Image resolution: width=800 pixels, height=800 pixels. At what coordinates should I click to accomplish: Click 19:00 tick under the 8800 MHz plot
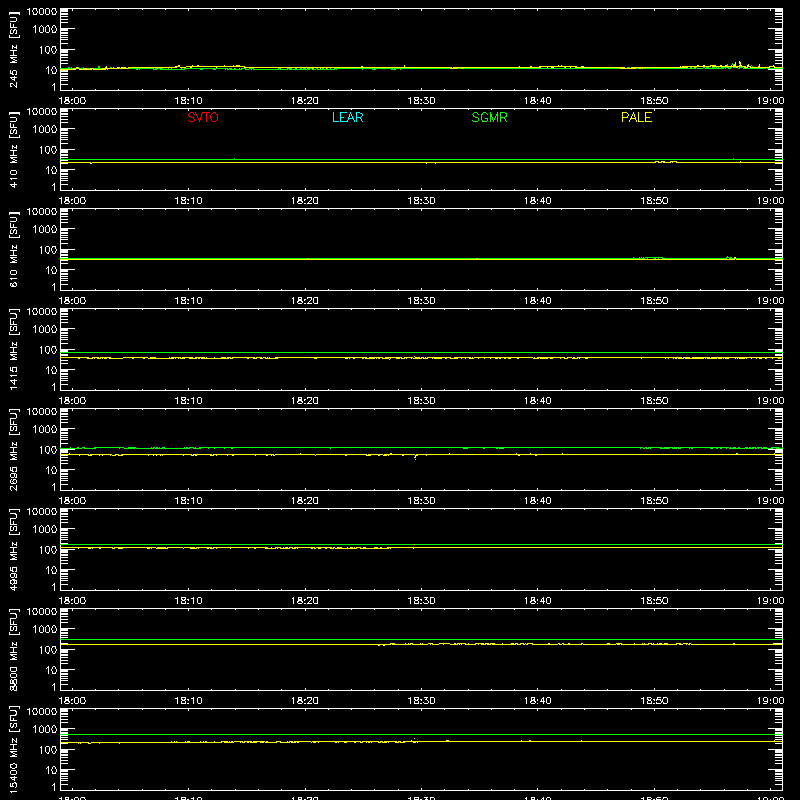click(770, 701)
